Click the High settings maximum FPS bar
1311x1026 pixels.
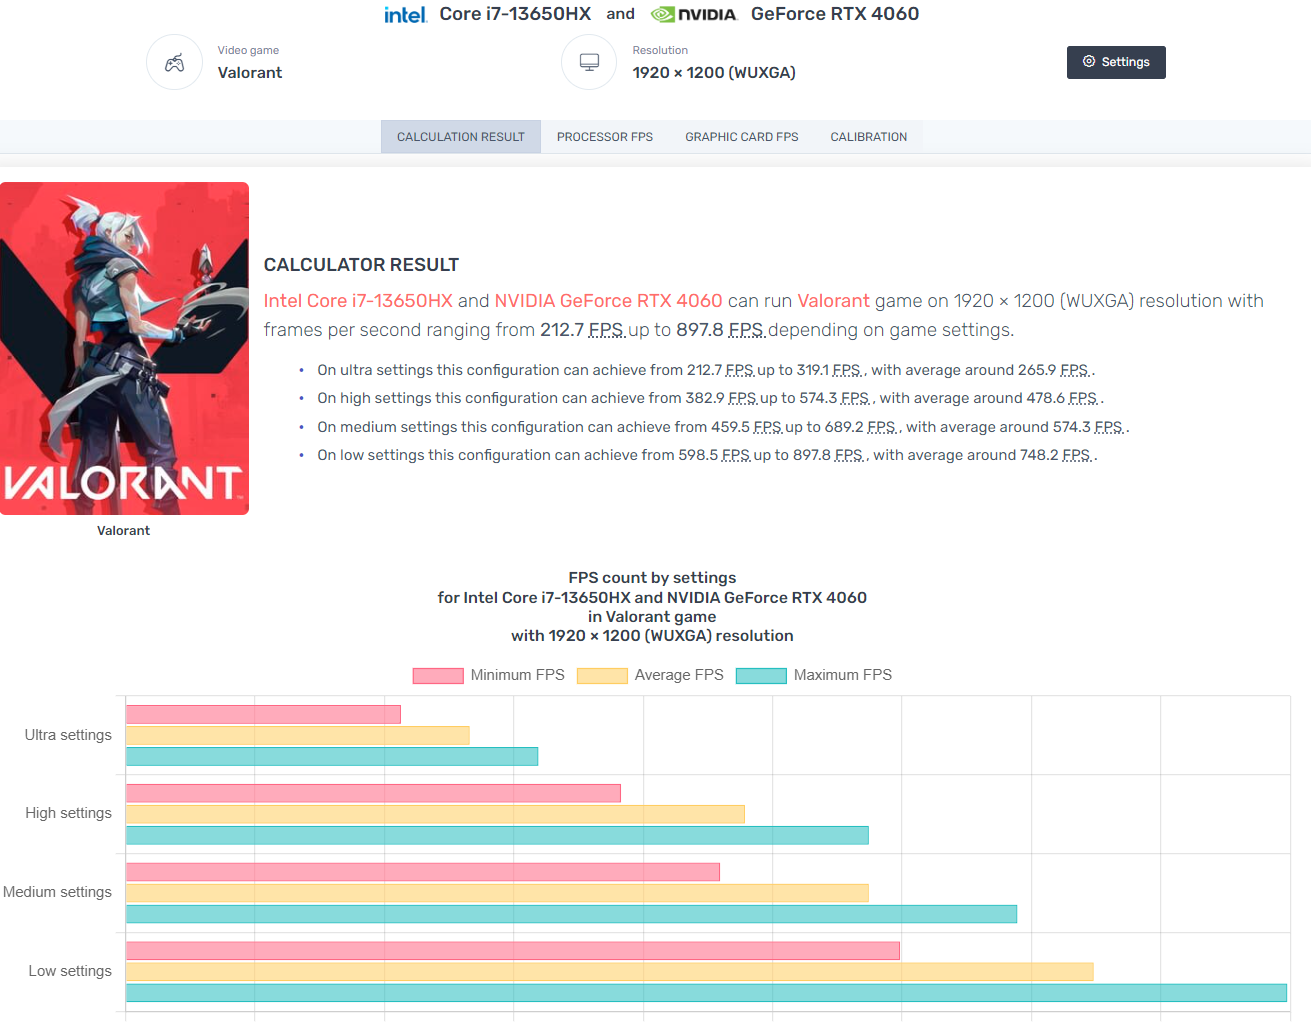(497, 835)
